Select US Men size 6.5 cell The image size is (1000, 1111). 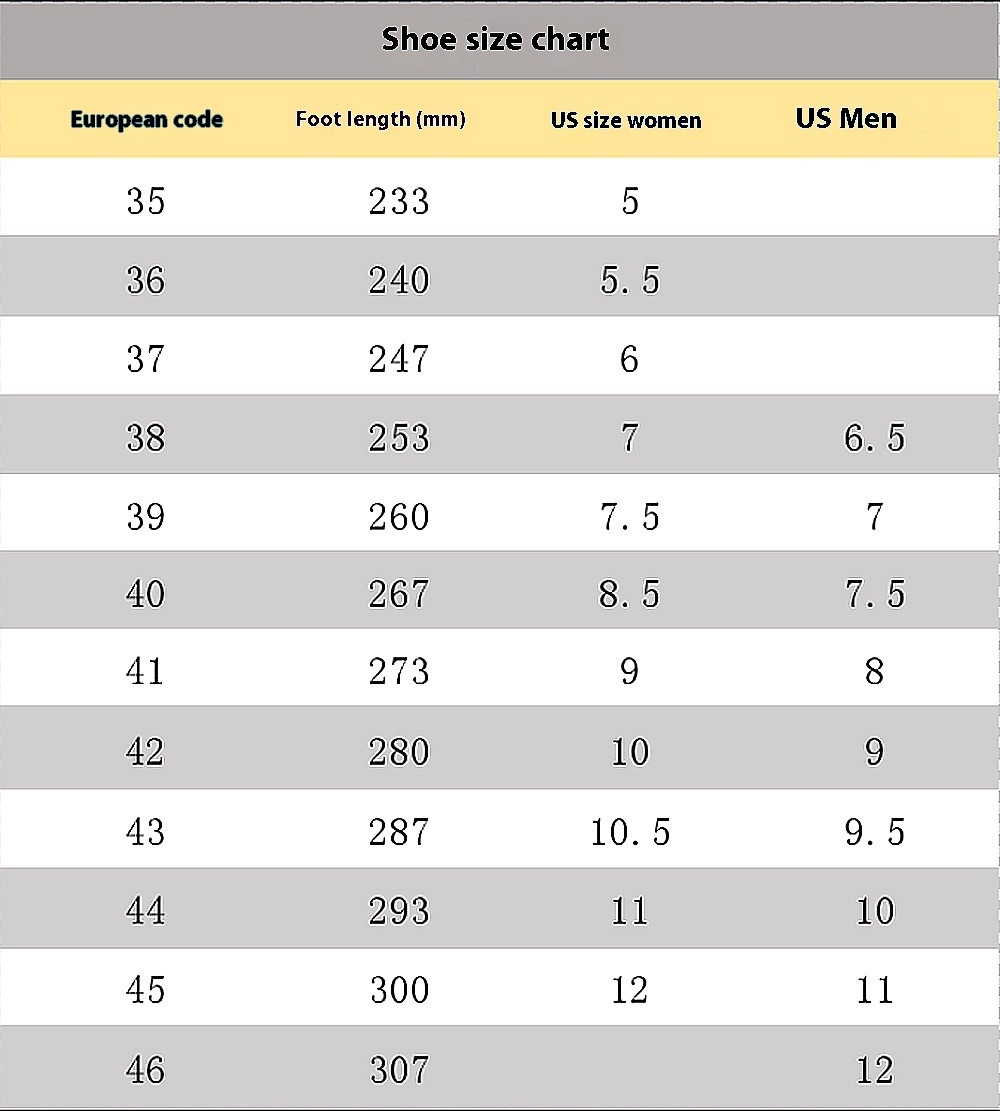(875, 438)
